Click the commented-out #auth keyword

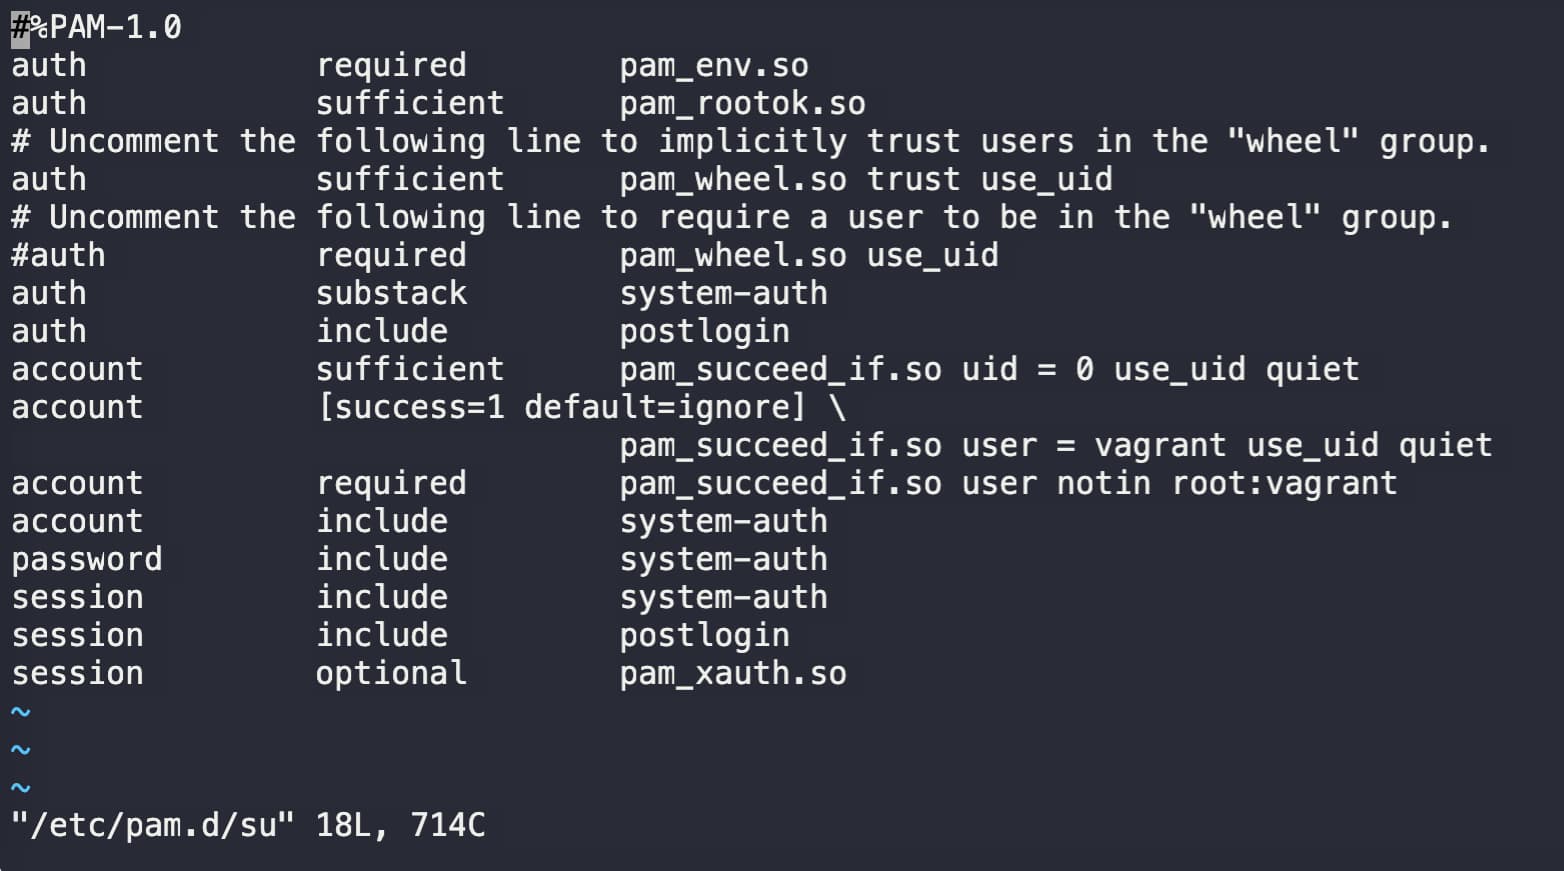[x=58, y=256]
